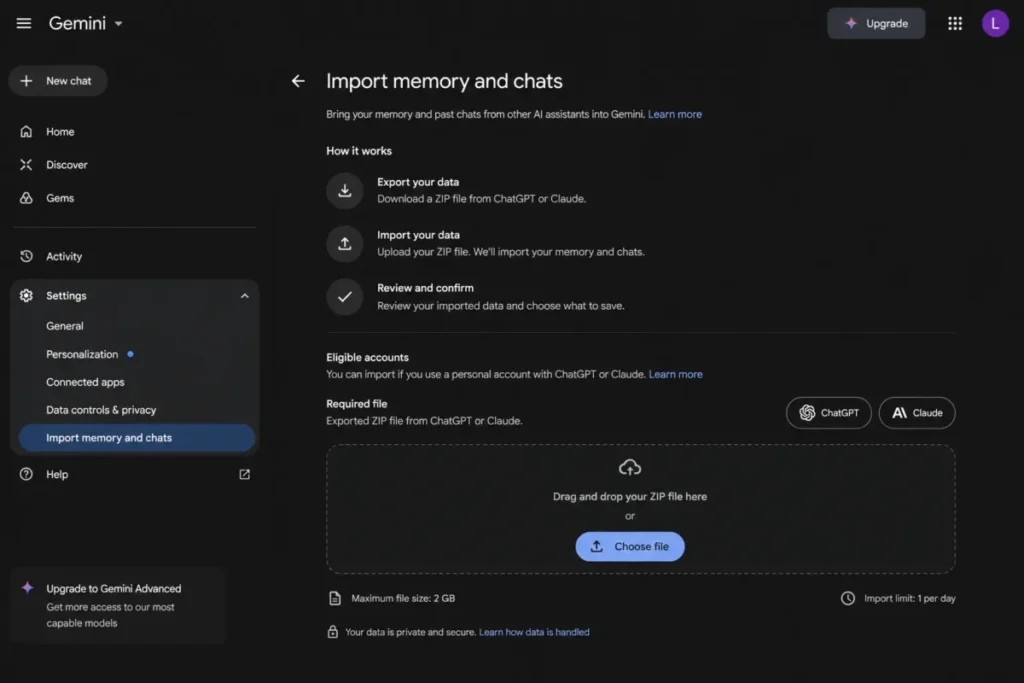Open Personalization settings

tap(82, 354)
